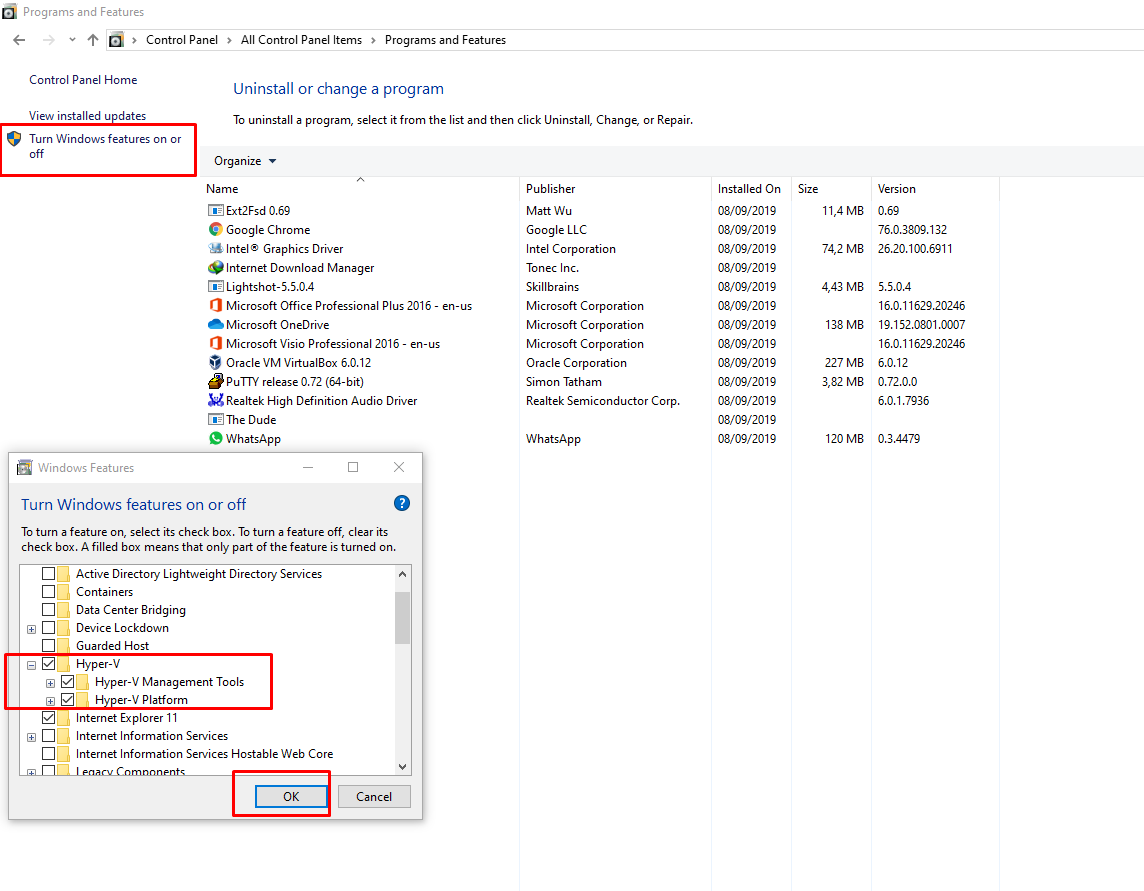
Task: Uncheck the Hyper-V checkbox
Action: (48, 664)
